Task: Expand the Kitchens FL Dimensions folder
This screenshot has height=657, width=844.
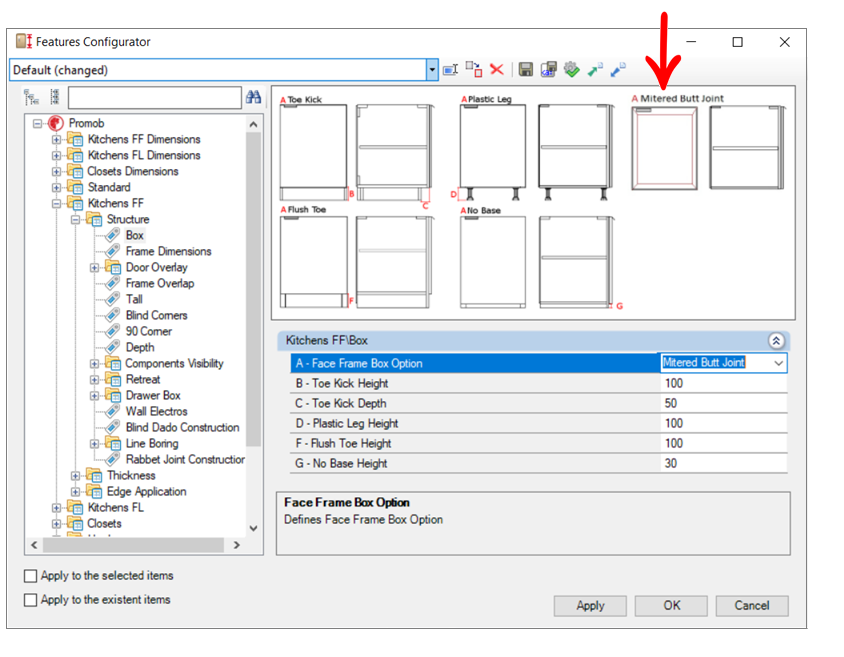Action: click(x=57, y=155)
